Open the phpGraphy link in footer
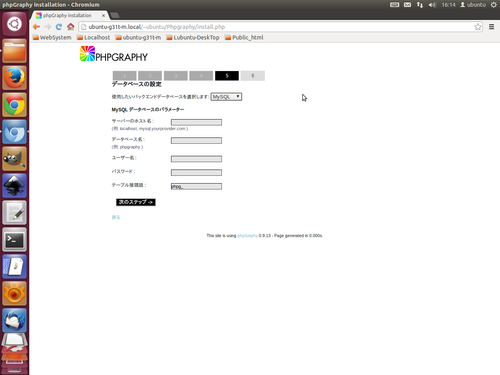Viewport: 500px width, 375px height. 247,236
